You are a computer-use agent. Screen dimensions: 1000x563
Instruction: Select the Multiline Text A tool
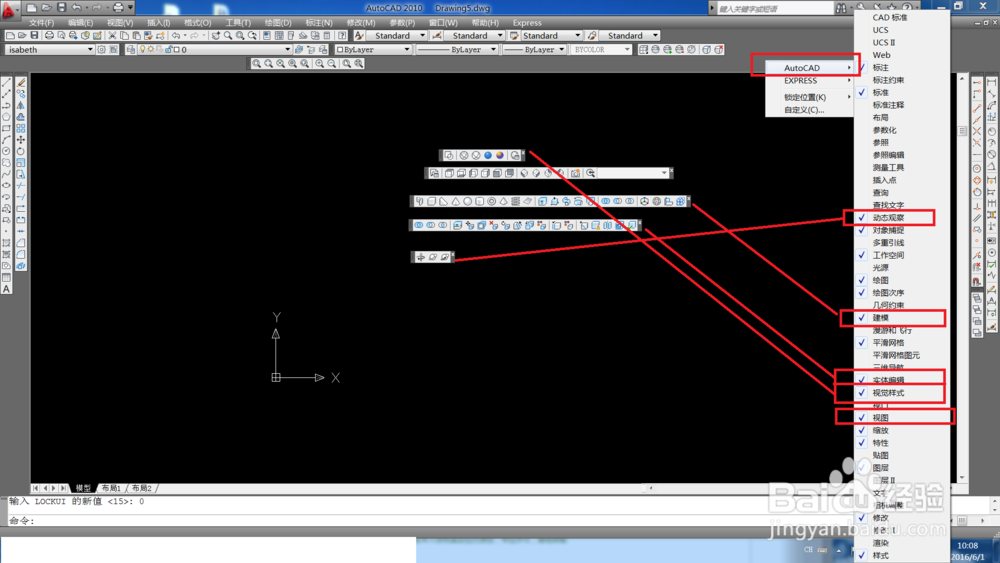6,289
